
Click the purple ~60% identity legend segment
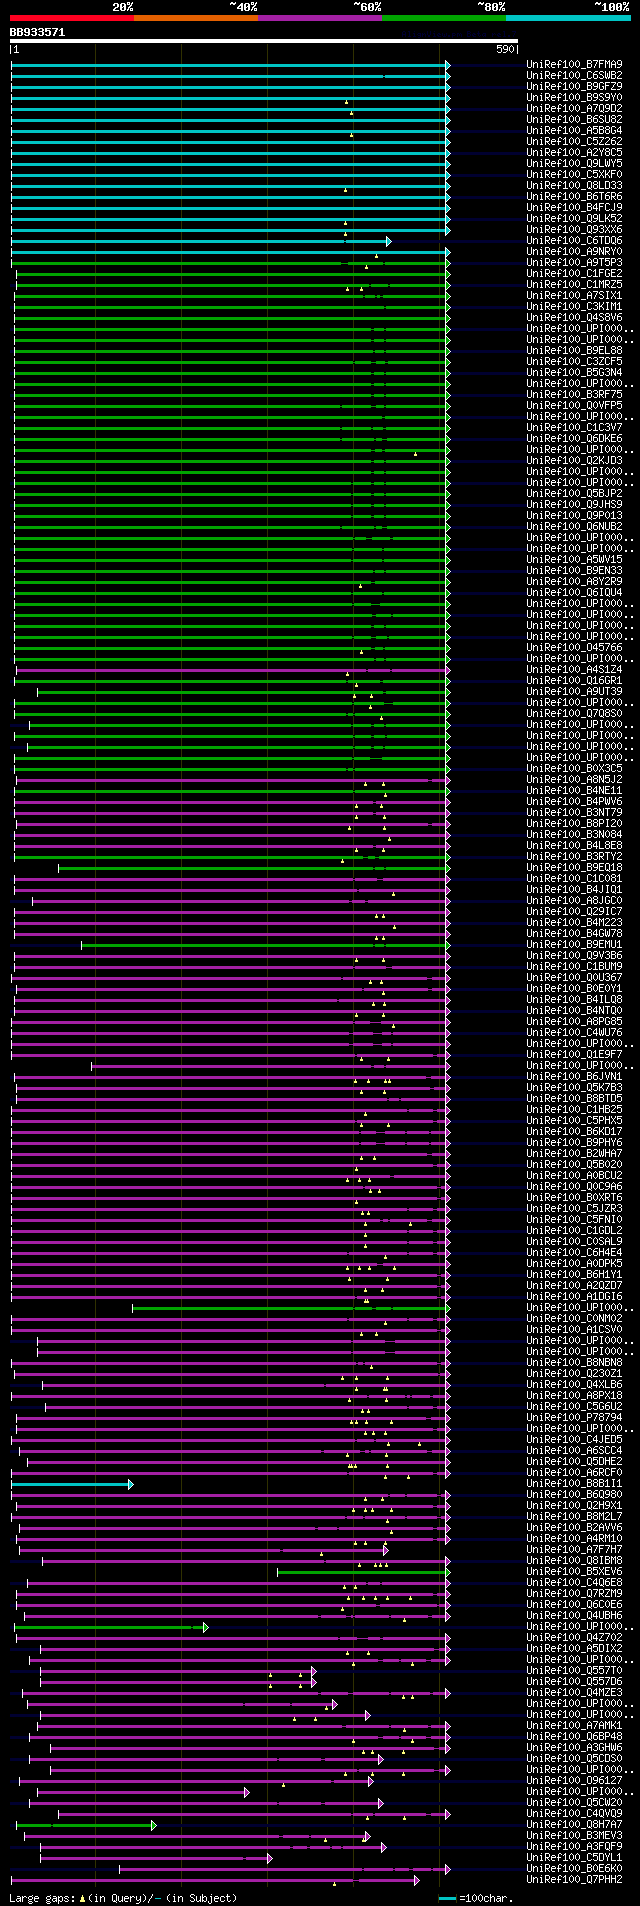320,18
